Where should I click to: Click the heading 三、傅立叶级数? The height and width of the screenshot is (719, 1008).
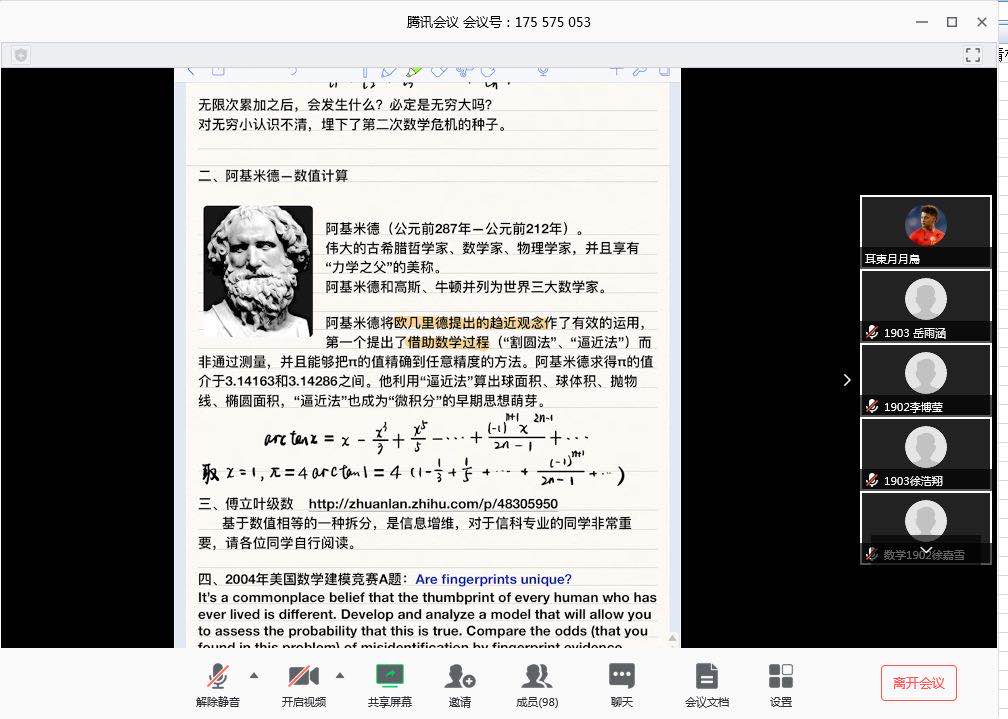pos(246,504)
